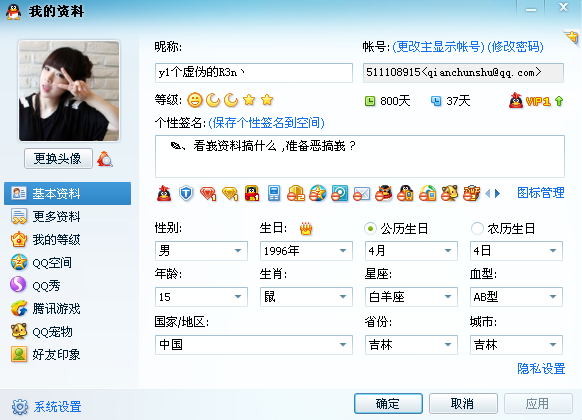Image resolution: width=582 pixels, height=420 pixels.
Task: Click the envelope mail badge icon
Action: (x=362, y=193)
